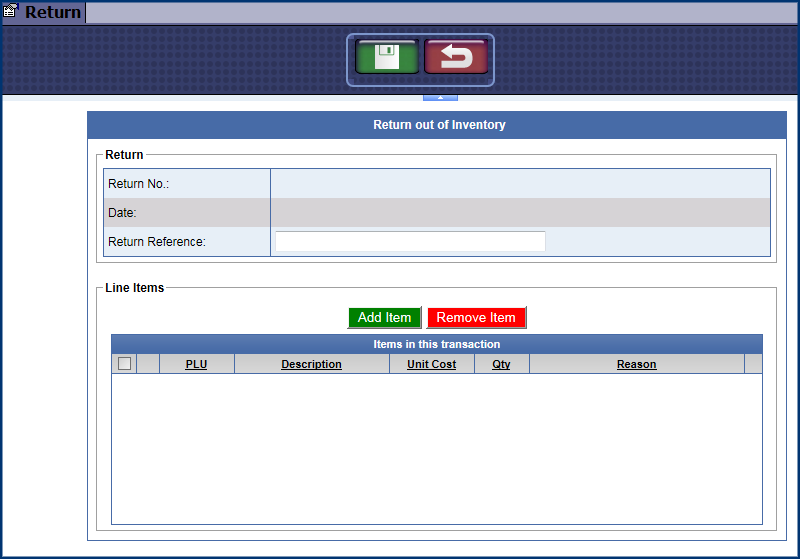Click the 'Return out of Inventory' panel header
Image resolution: width=800 pixels, height=559 pixels.
click(x=439, y=125)
